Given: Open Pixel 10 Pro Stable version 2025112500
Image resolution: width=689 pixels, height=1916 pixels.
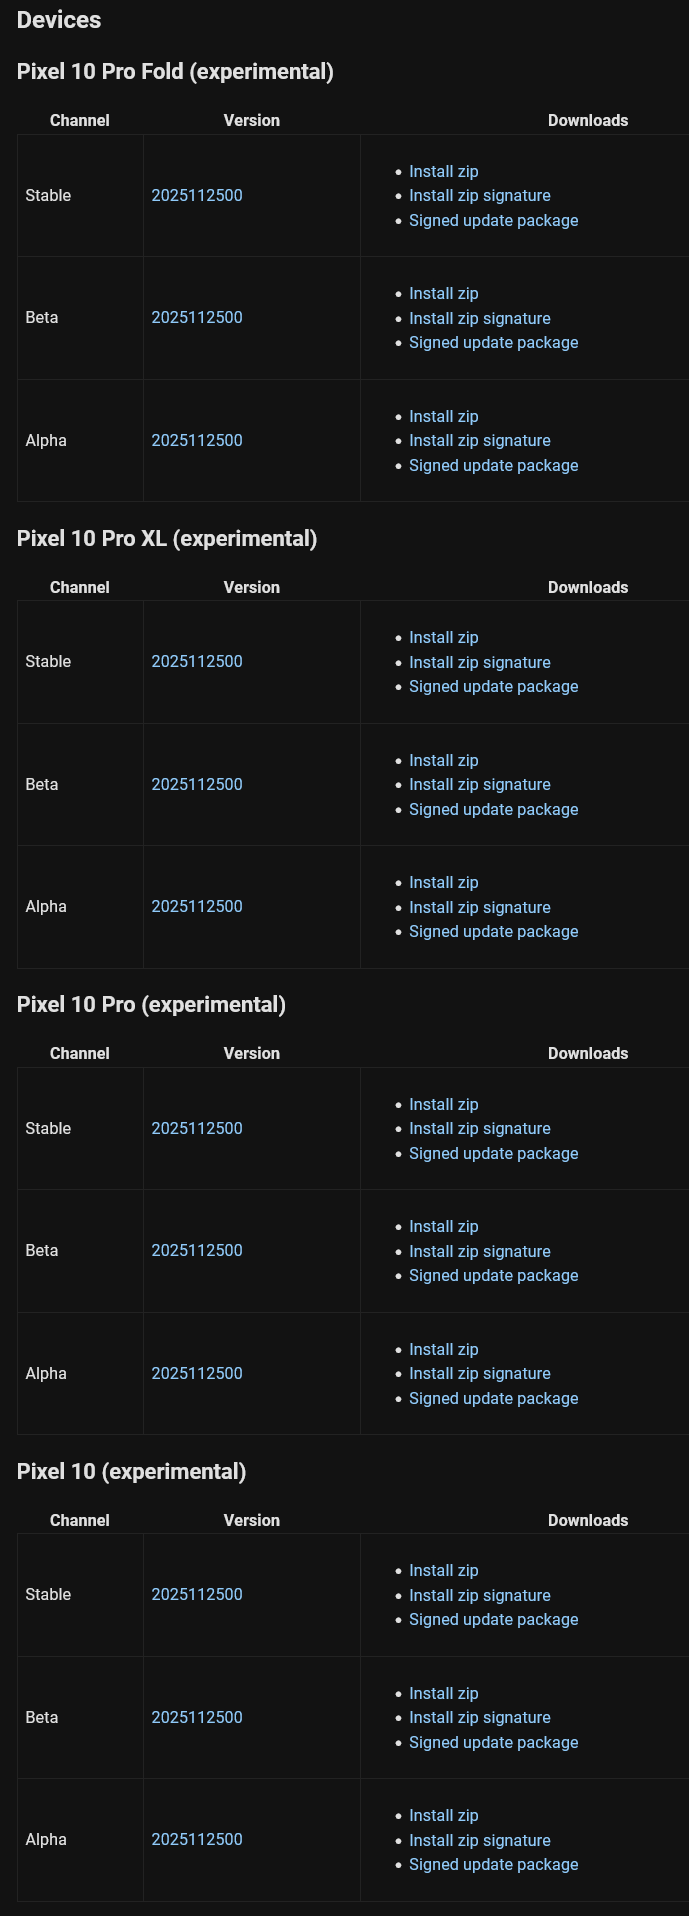Looking at the screenshot, I should (197, 1128).
